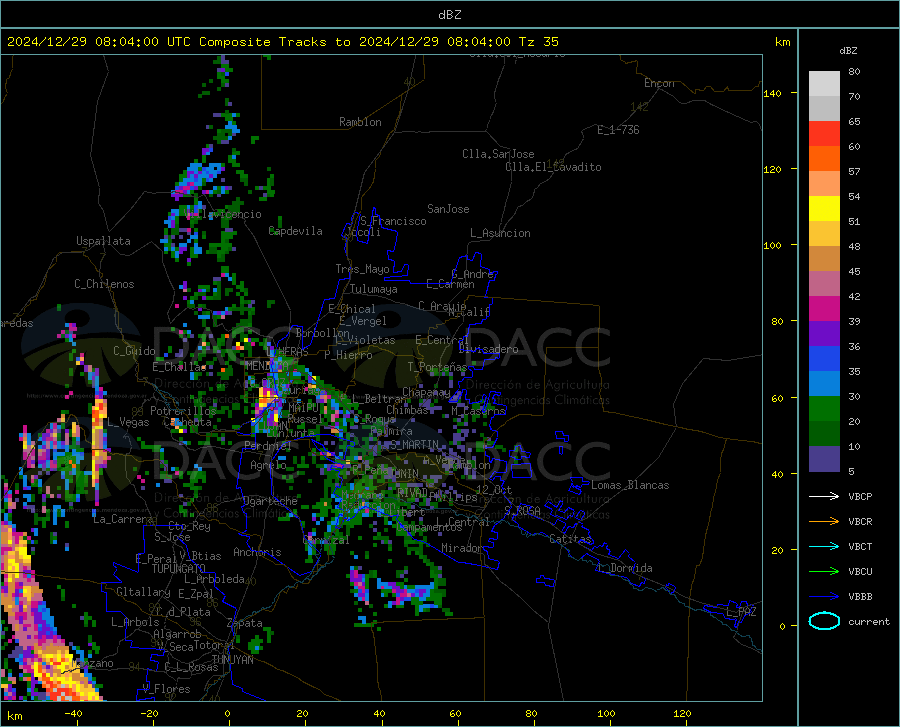900x727 pixels.
Task: Click the 'Chapanay' map label
Action: pyautogui.click(x=426, y=392)
